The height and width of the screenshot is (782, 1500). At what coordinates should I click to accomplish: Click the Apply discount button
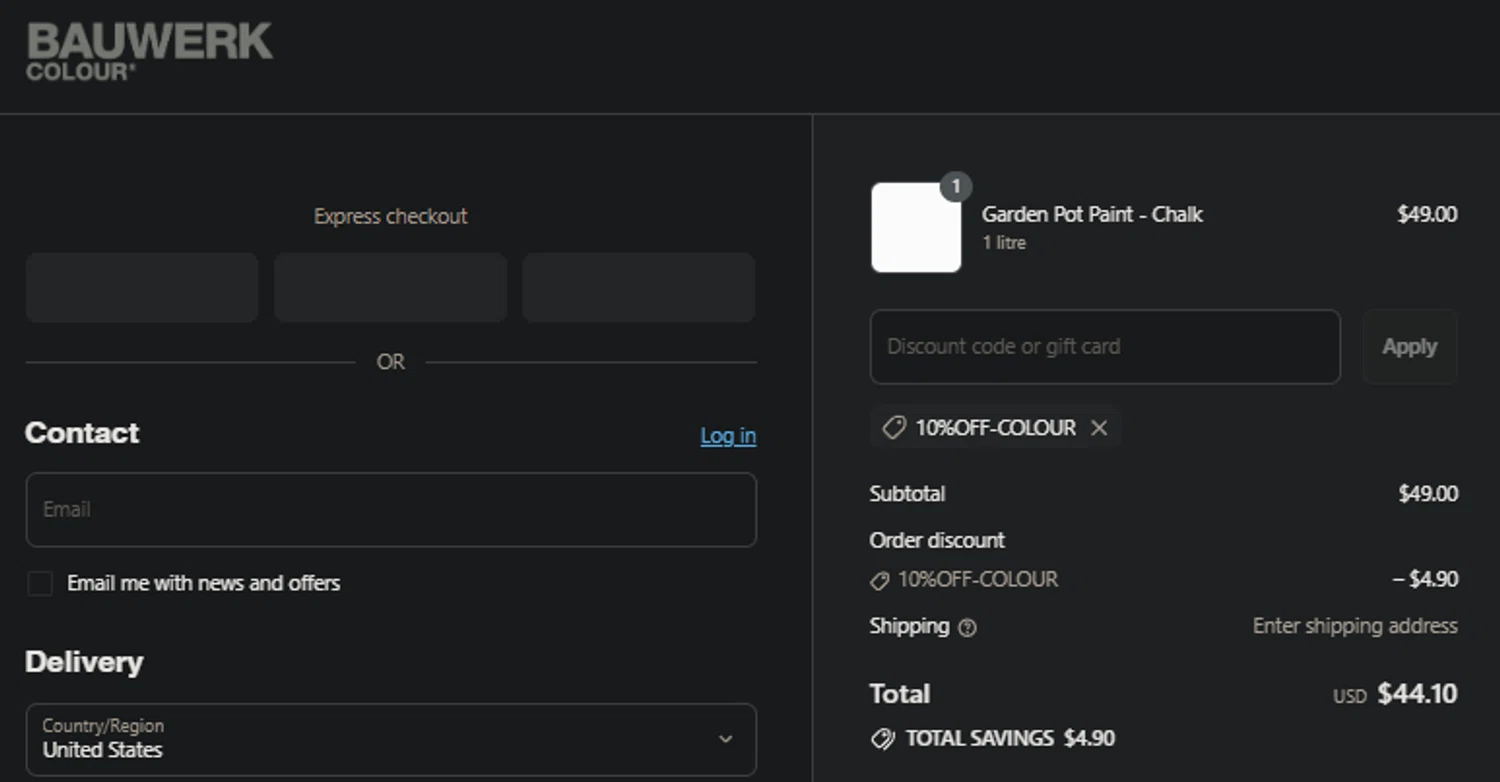tap(1410, 347)
